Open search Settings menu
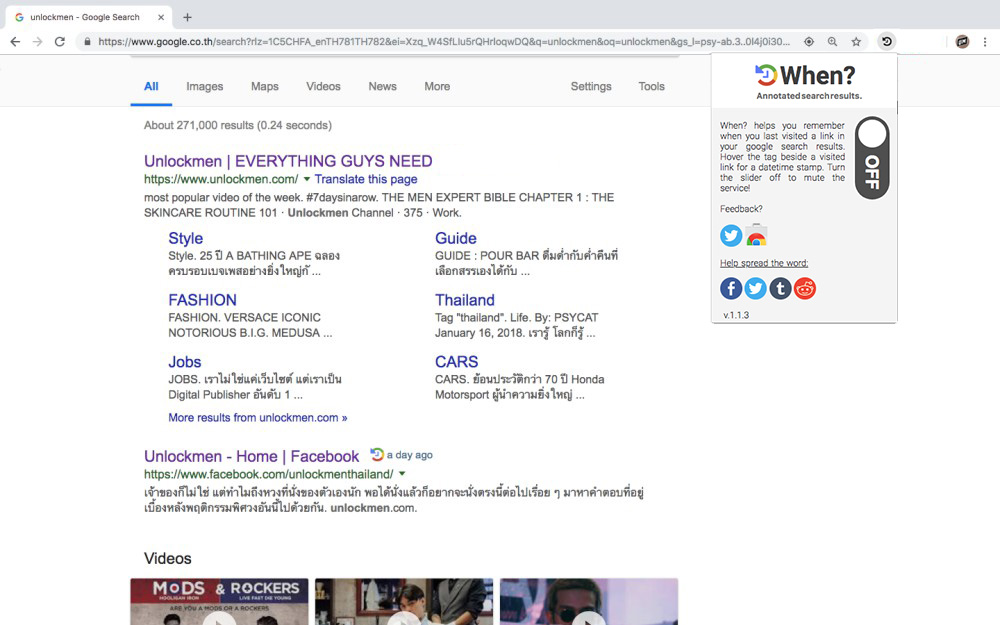 [x=591, y=86]
